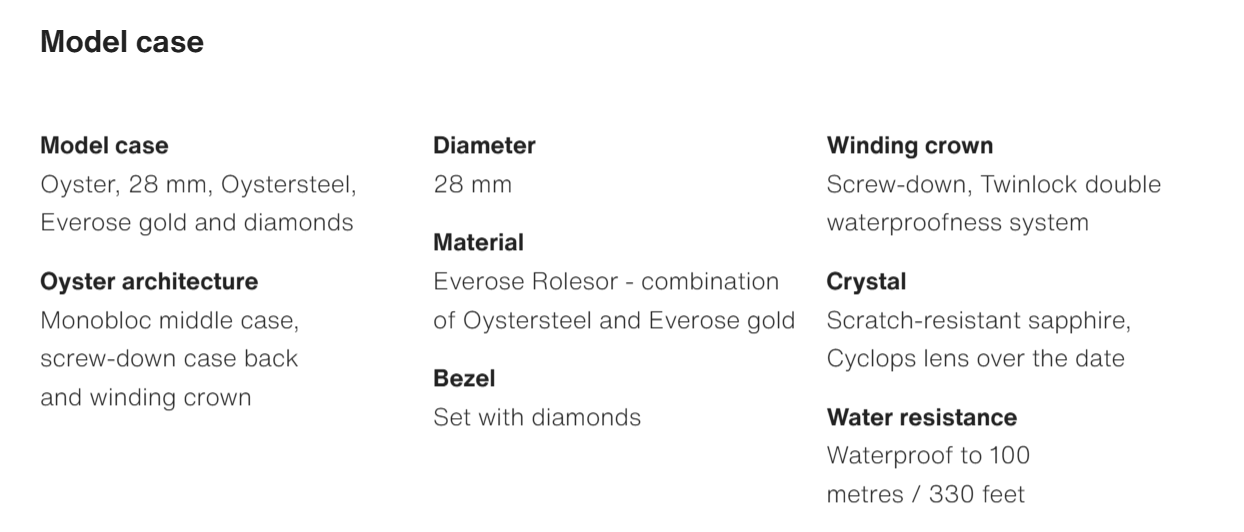Click the "Monobloc middle case," text line
This screenshot has width=1244, height=532.
click(x=170, y=321)
